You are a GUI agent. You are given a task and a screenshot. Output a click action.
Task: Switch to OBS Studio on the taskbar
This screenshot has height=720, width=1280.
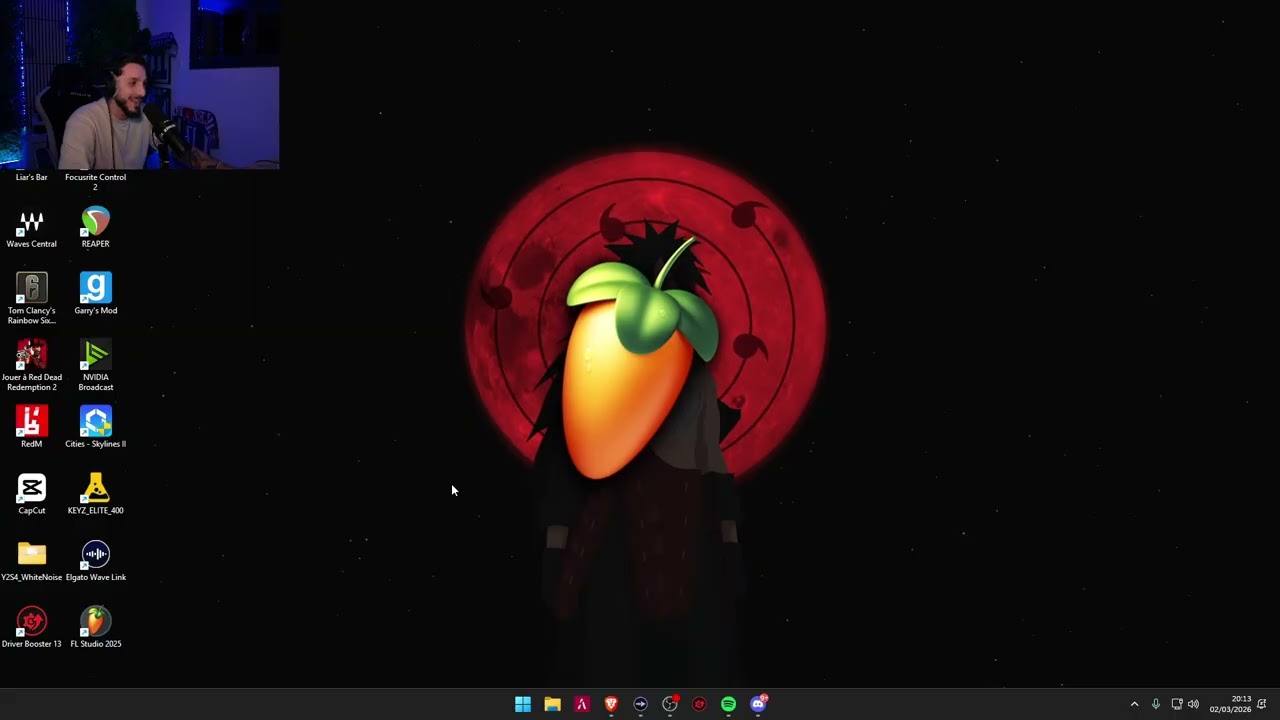coord(670,704)
